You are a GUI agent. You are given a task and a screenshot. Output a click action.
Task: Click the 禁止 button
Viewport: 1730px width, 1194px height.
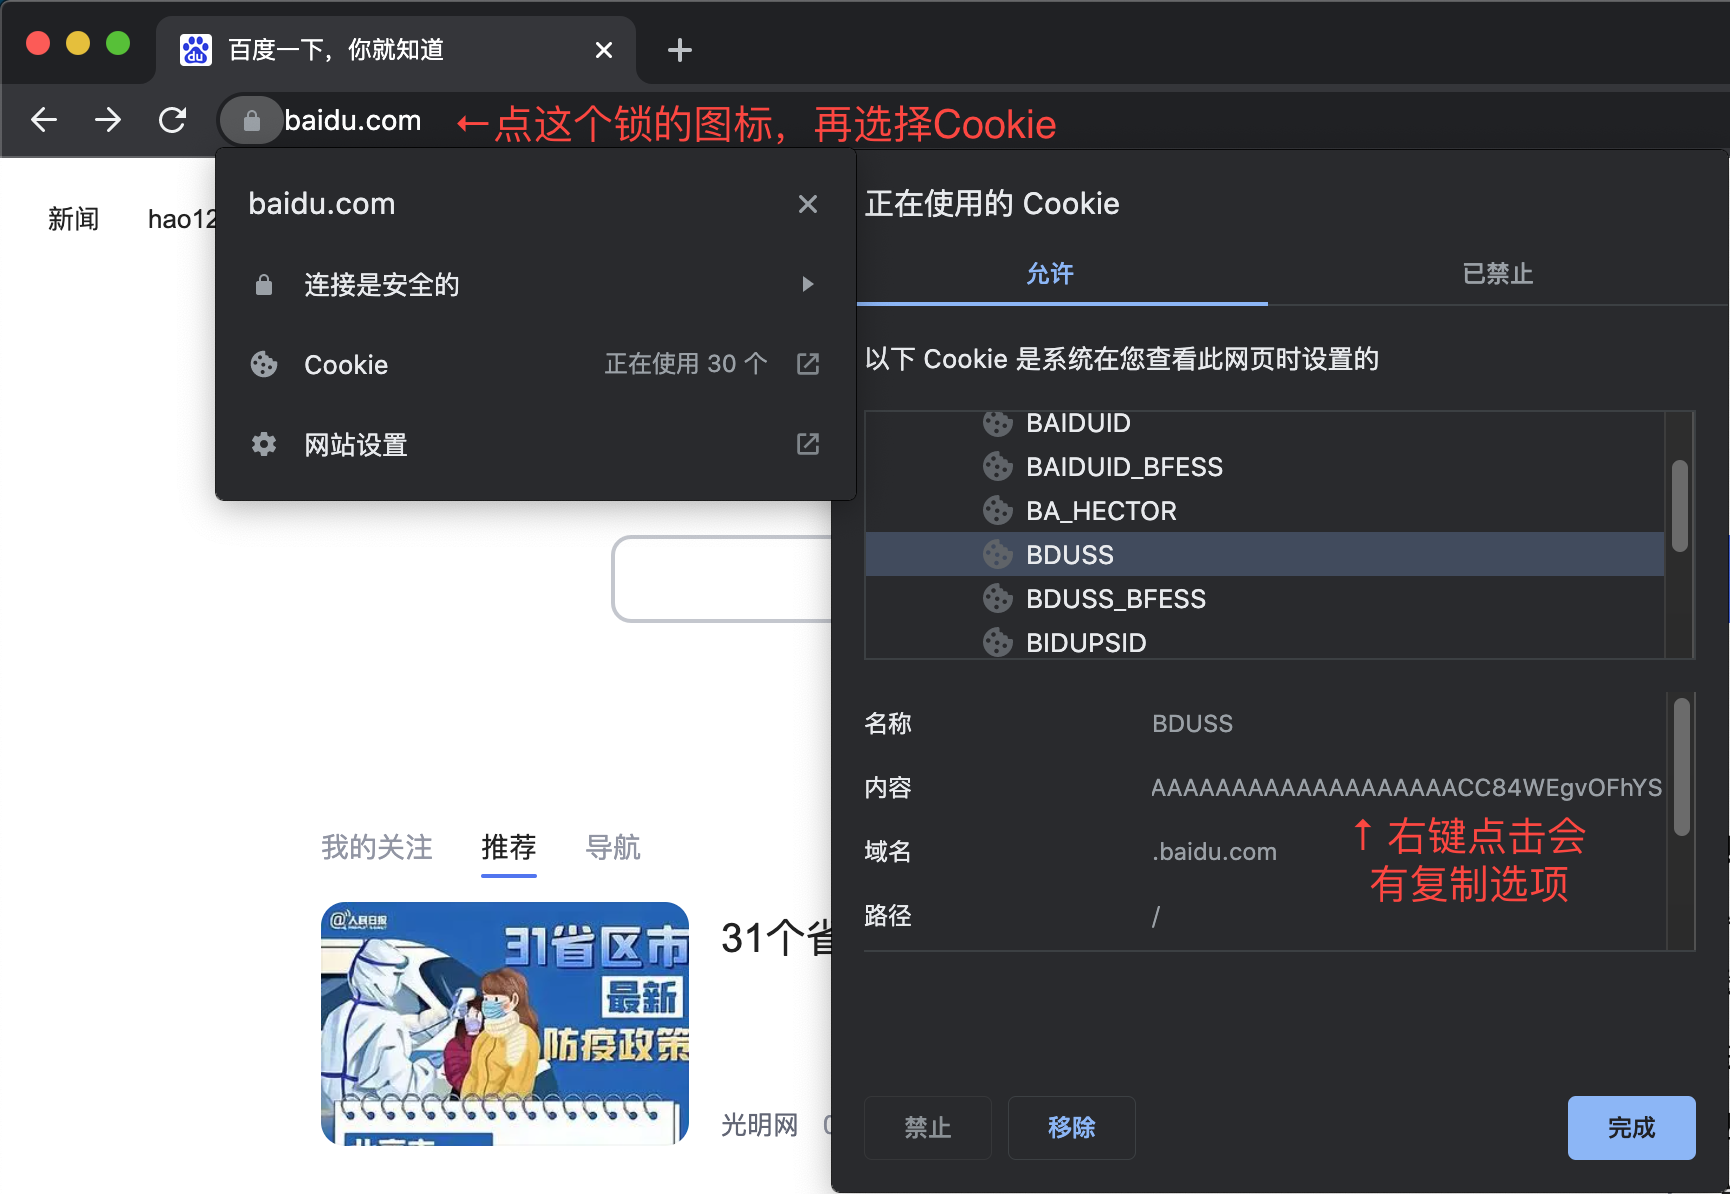tap(928, 1128)
